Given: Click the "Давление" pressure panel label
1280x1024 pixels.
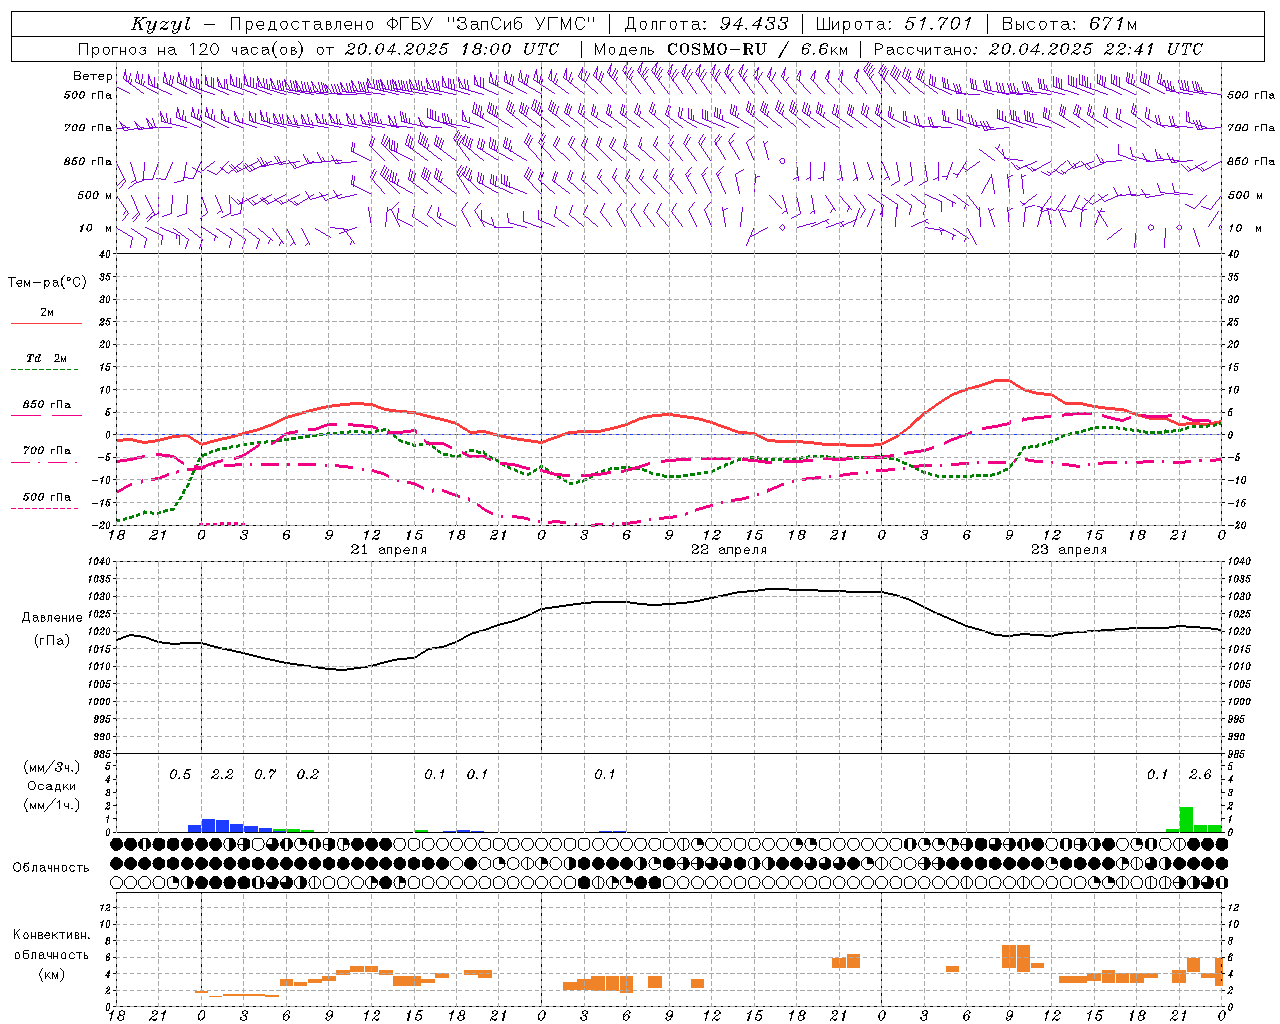Looking at the screenshot, I should coord(52,617).
